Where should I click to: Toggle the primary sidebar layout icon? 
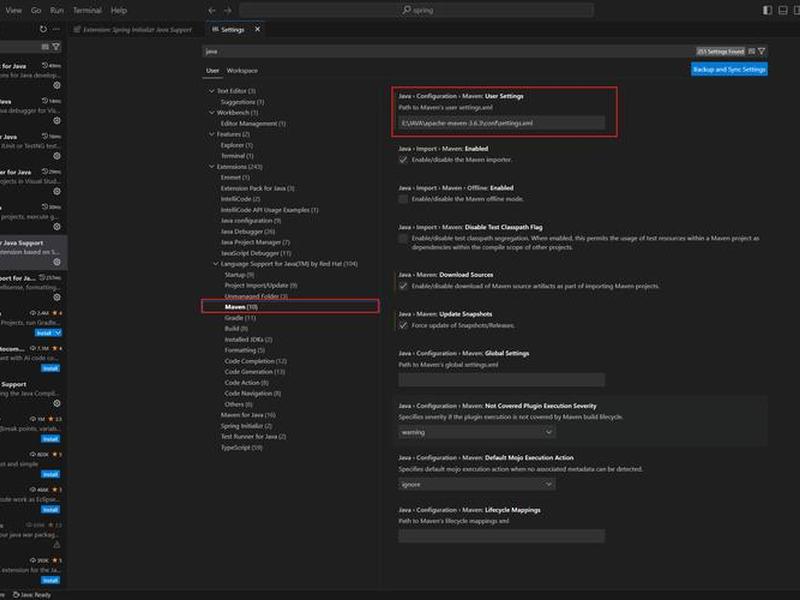767,10
